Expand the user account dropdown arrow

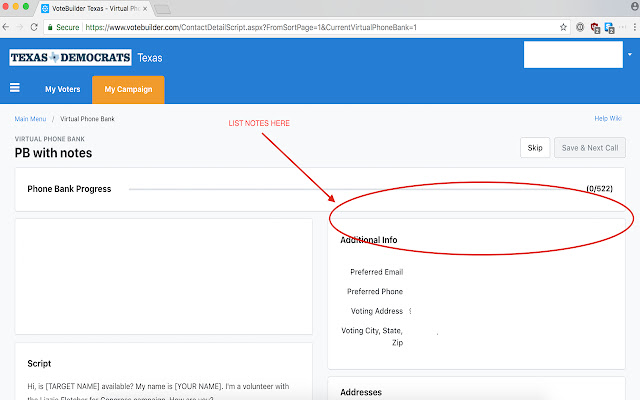point(630,54)
